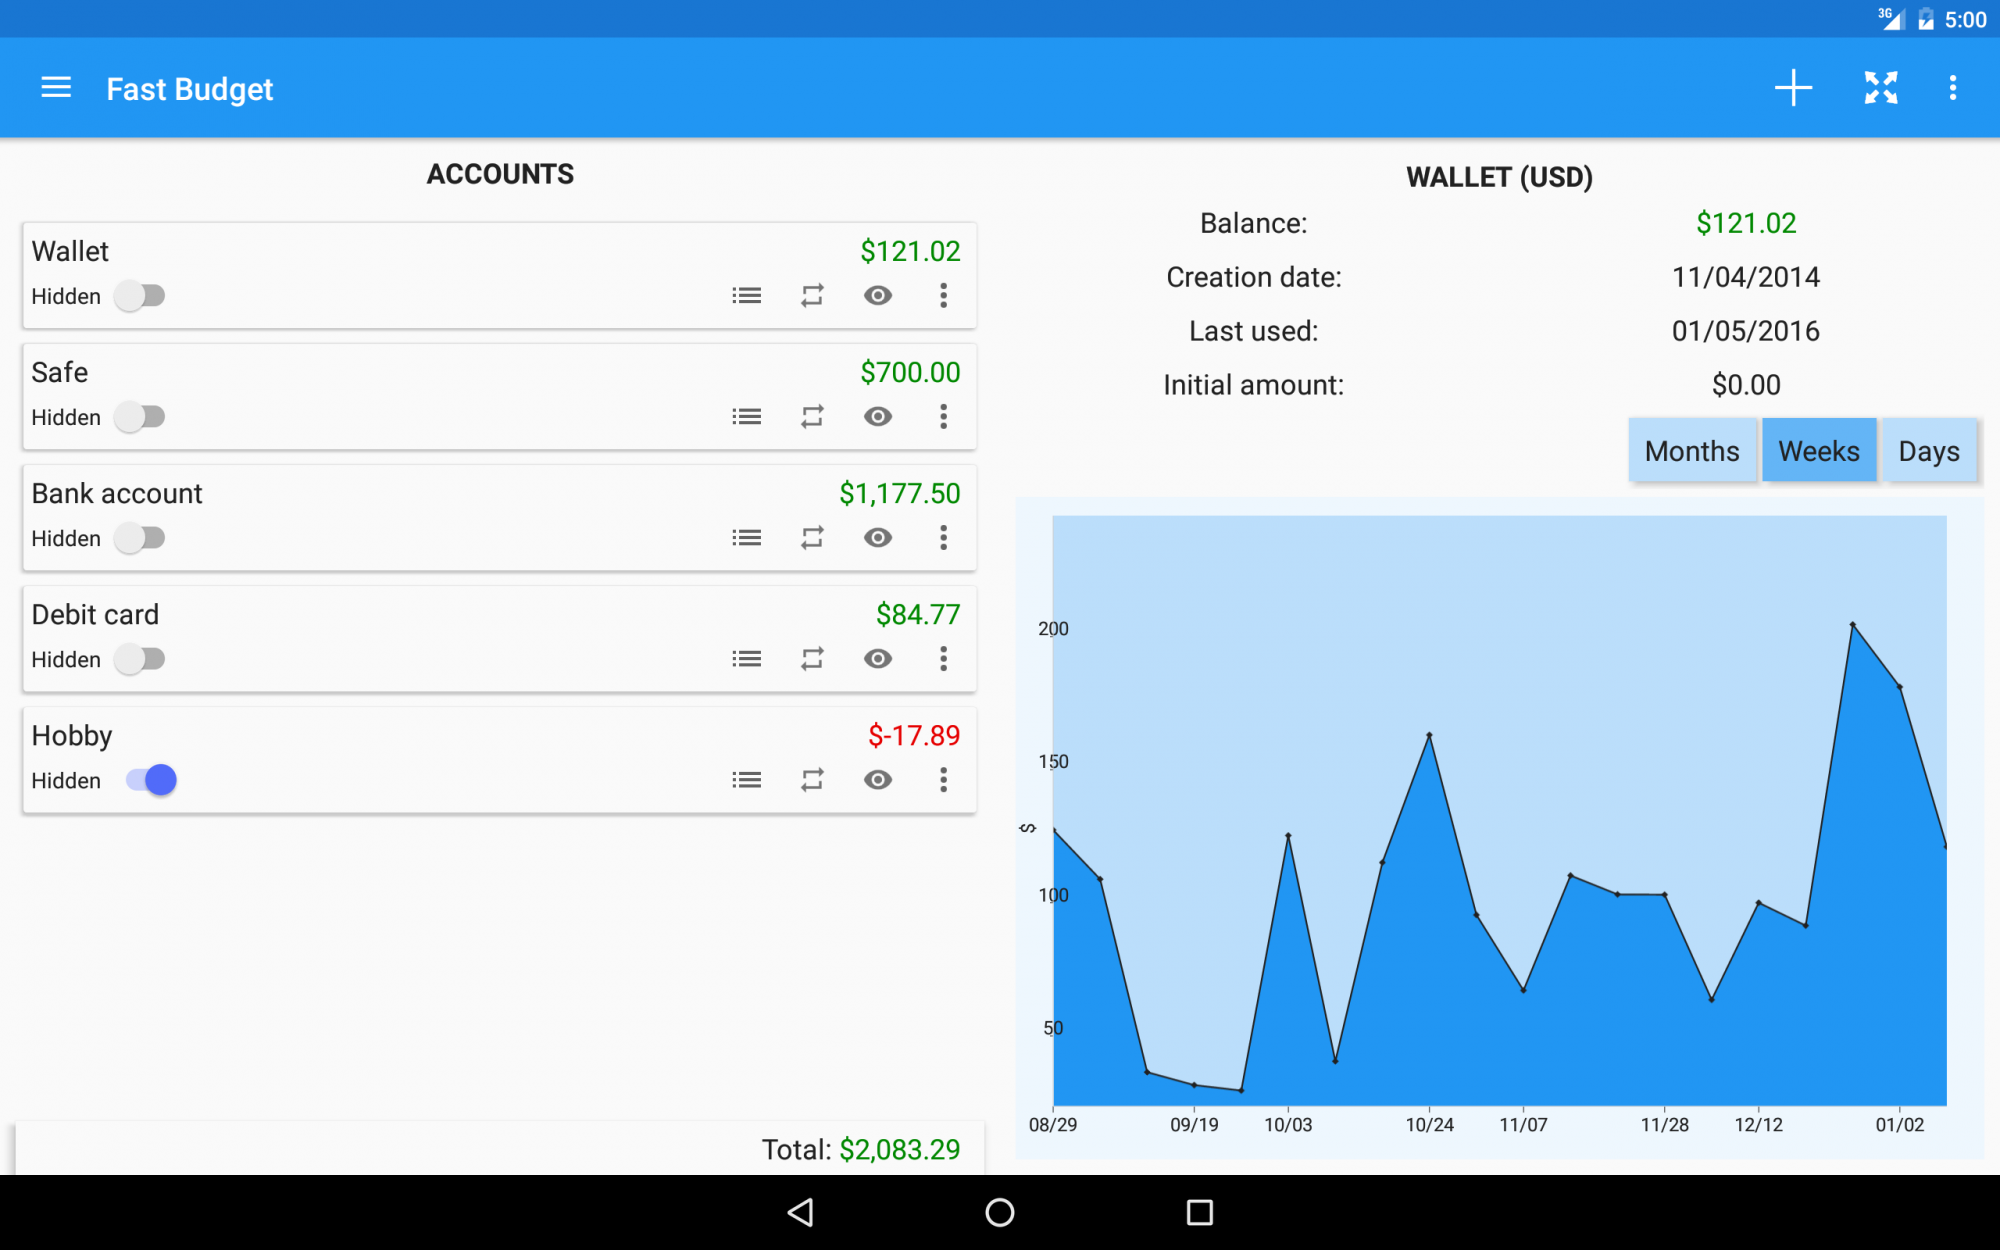Click last used 01/05/2016 value
This screenshot has height=1250, width=2000.
tap(1746, 331)
